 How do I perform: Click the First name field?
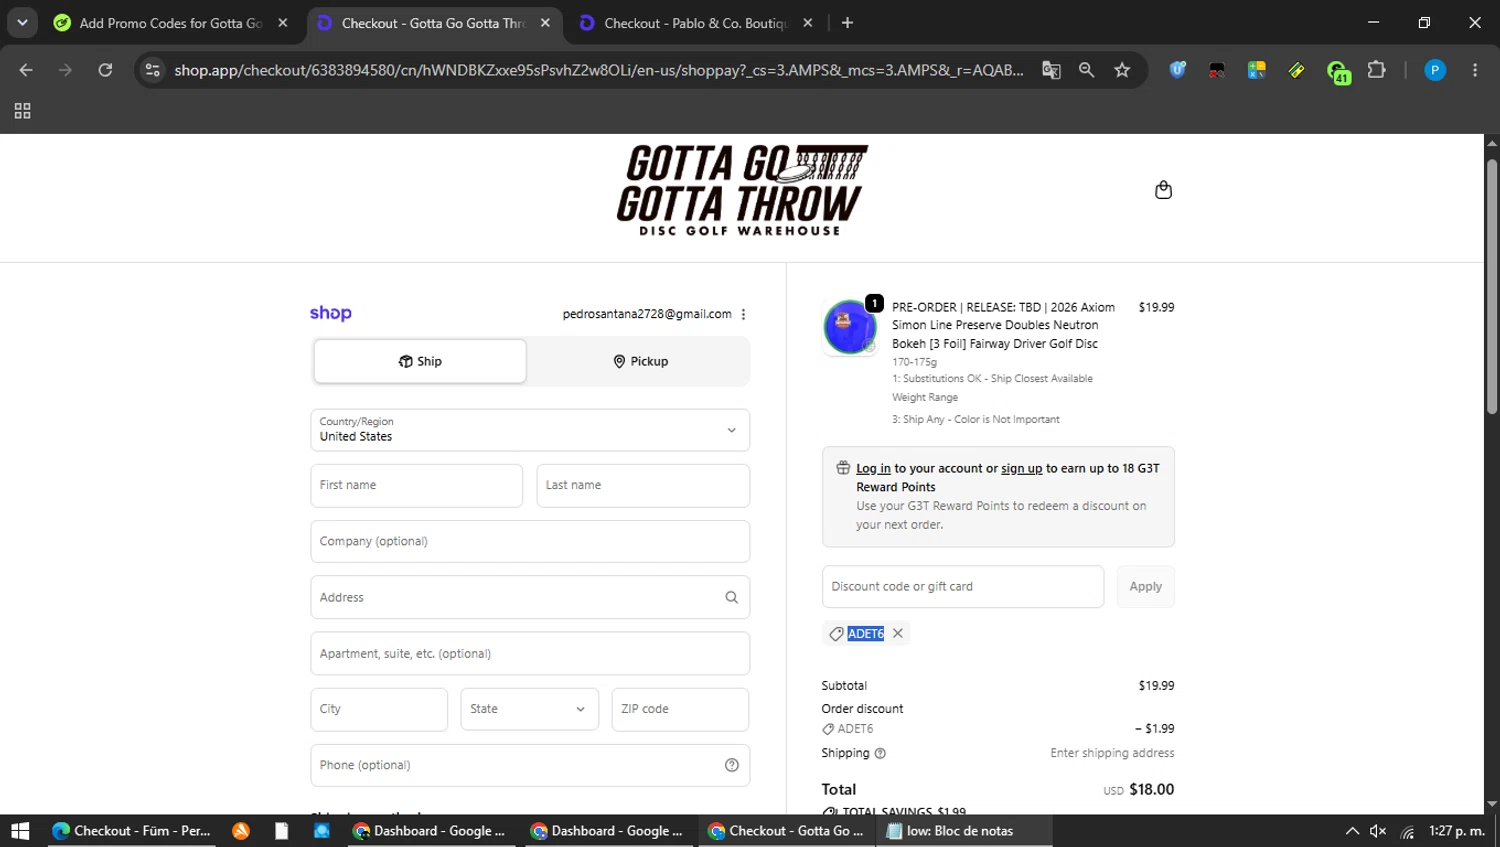pos(416,485)
